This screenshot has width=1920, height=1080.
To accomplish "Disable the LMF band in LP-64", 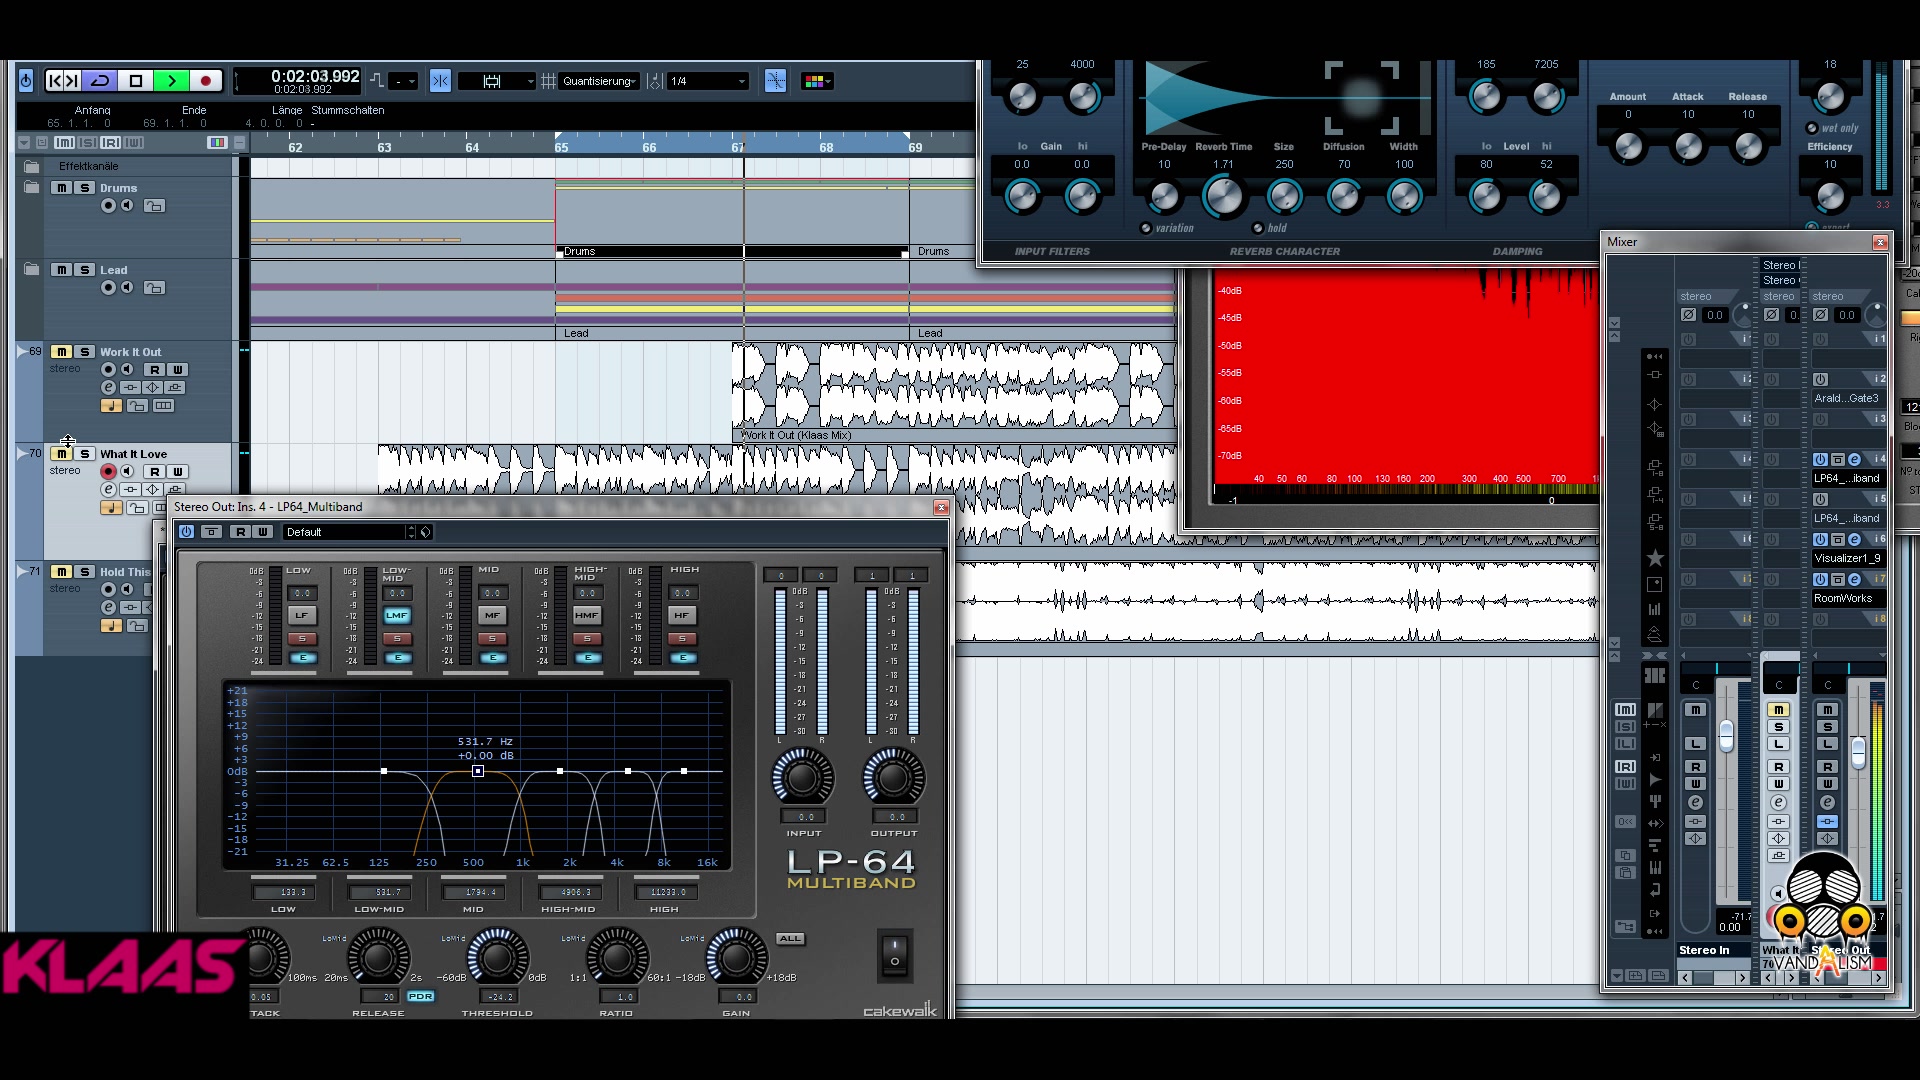I will tap(397, 615).
